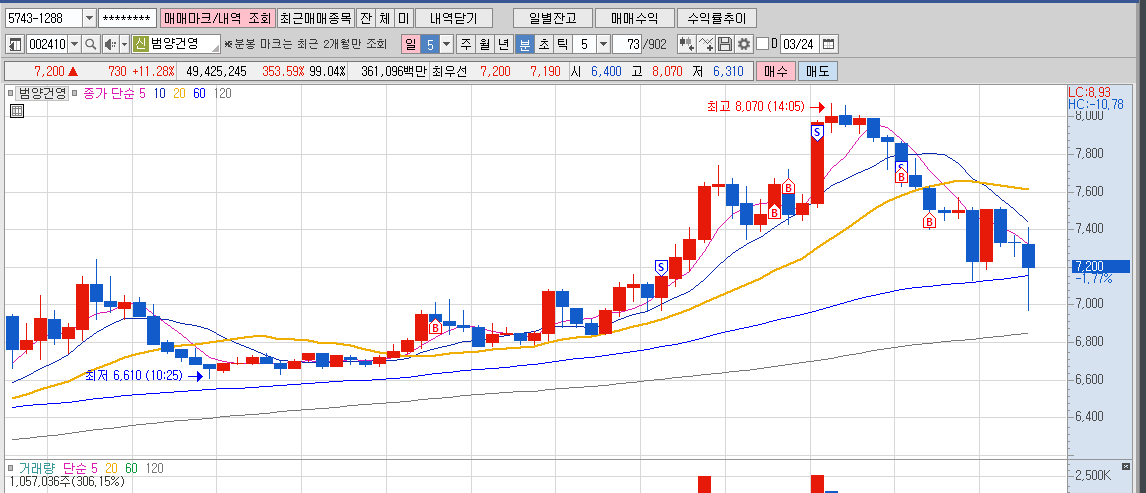This screenshot has height=493, width=1146.
Task: Select the 일 daily period toggle
Action: coord(411,45)
